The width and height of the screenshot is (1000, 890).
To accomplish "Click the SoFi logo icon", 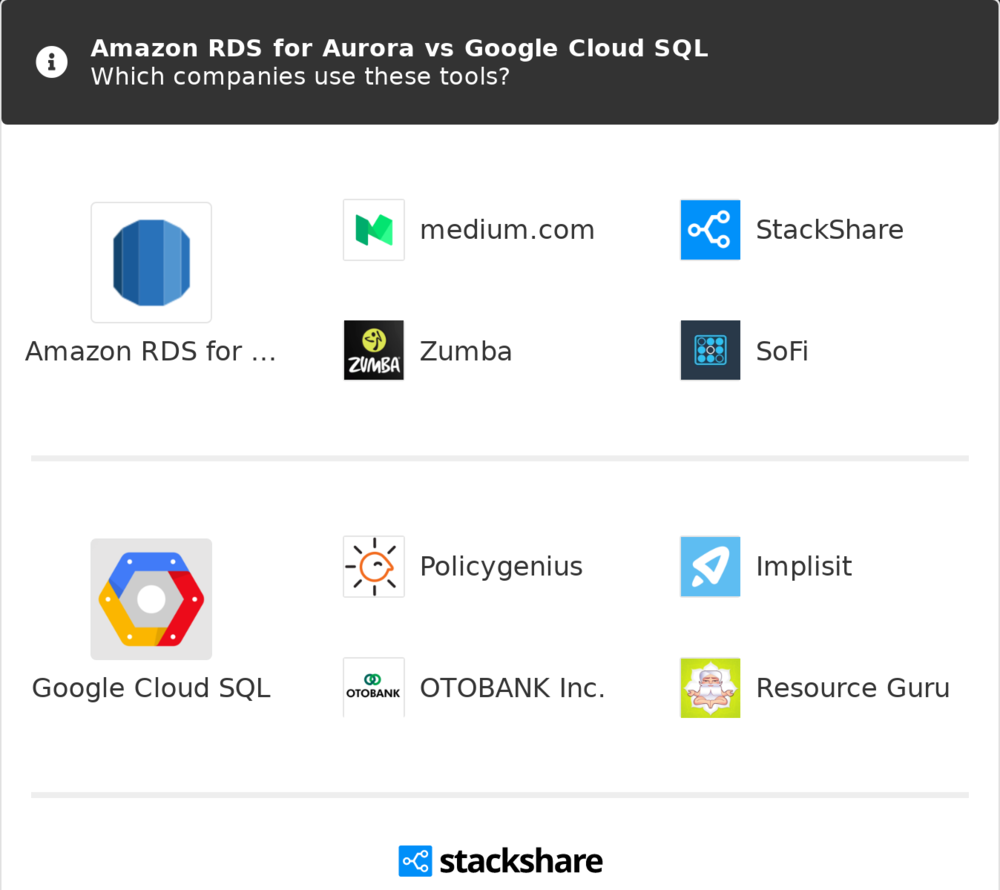I will 710,351.
